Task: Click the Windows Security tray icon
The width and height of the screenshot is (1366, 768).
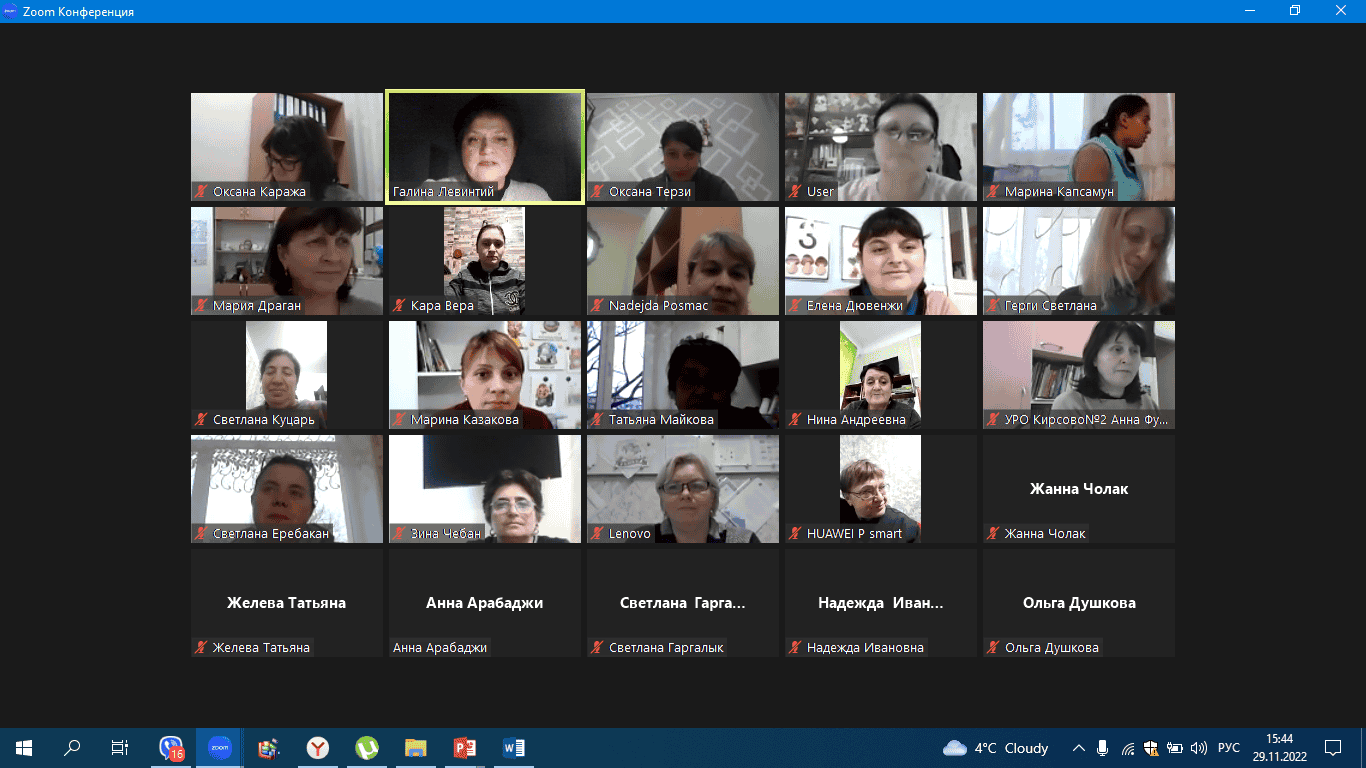Action: [x=1151, y=748]
